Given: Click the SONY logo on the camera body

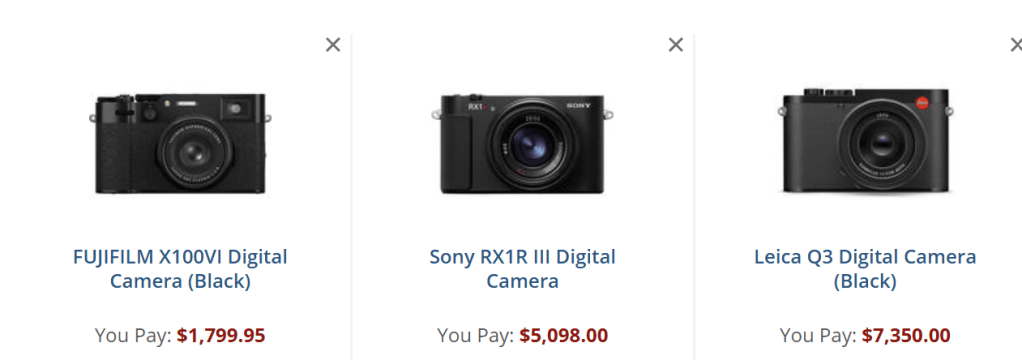Looking at the screenshot, I should (578, 106).
